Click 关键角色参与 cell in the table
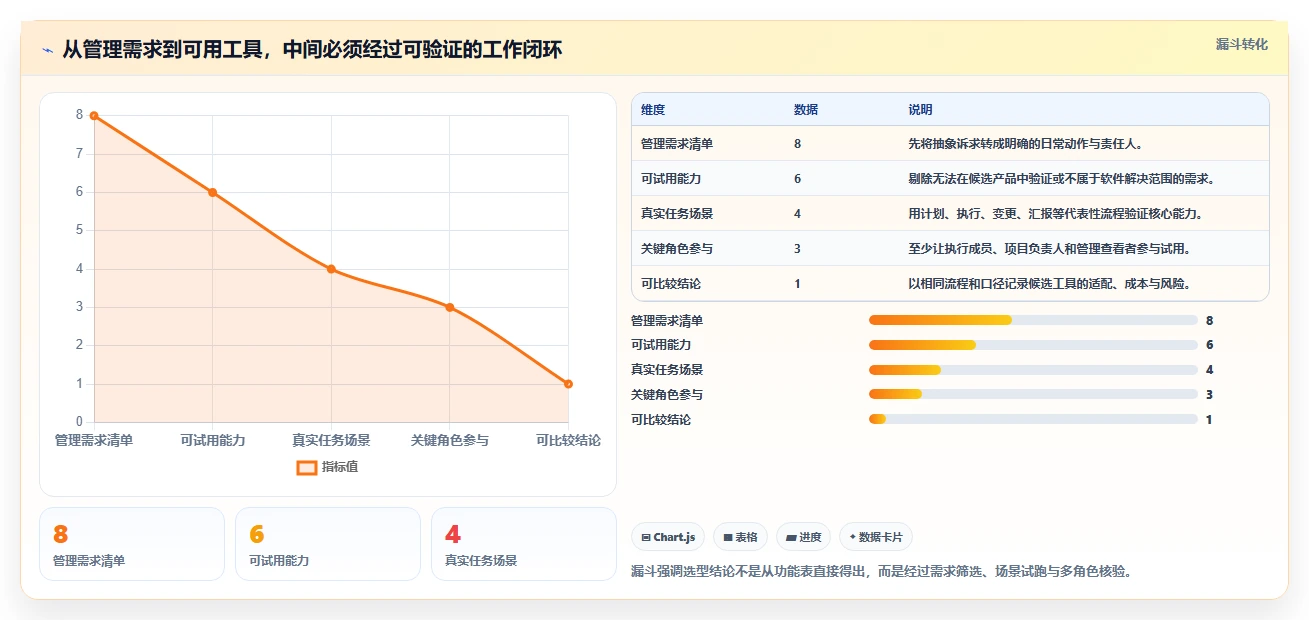 point(677,249)
